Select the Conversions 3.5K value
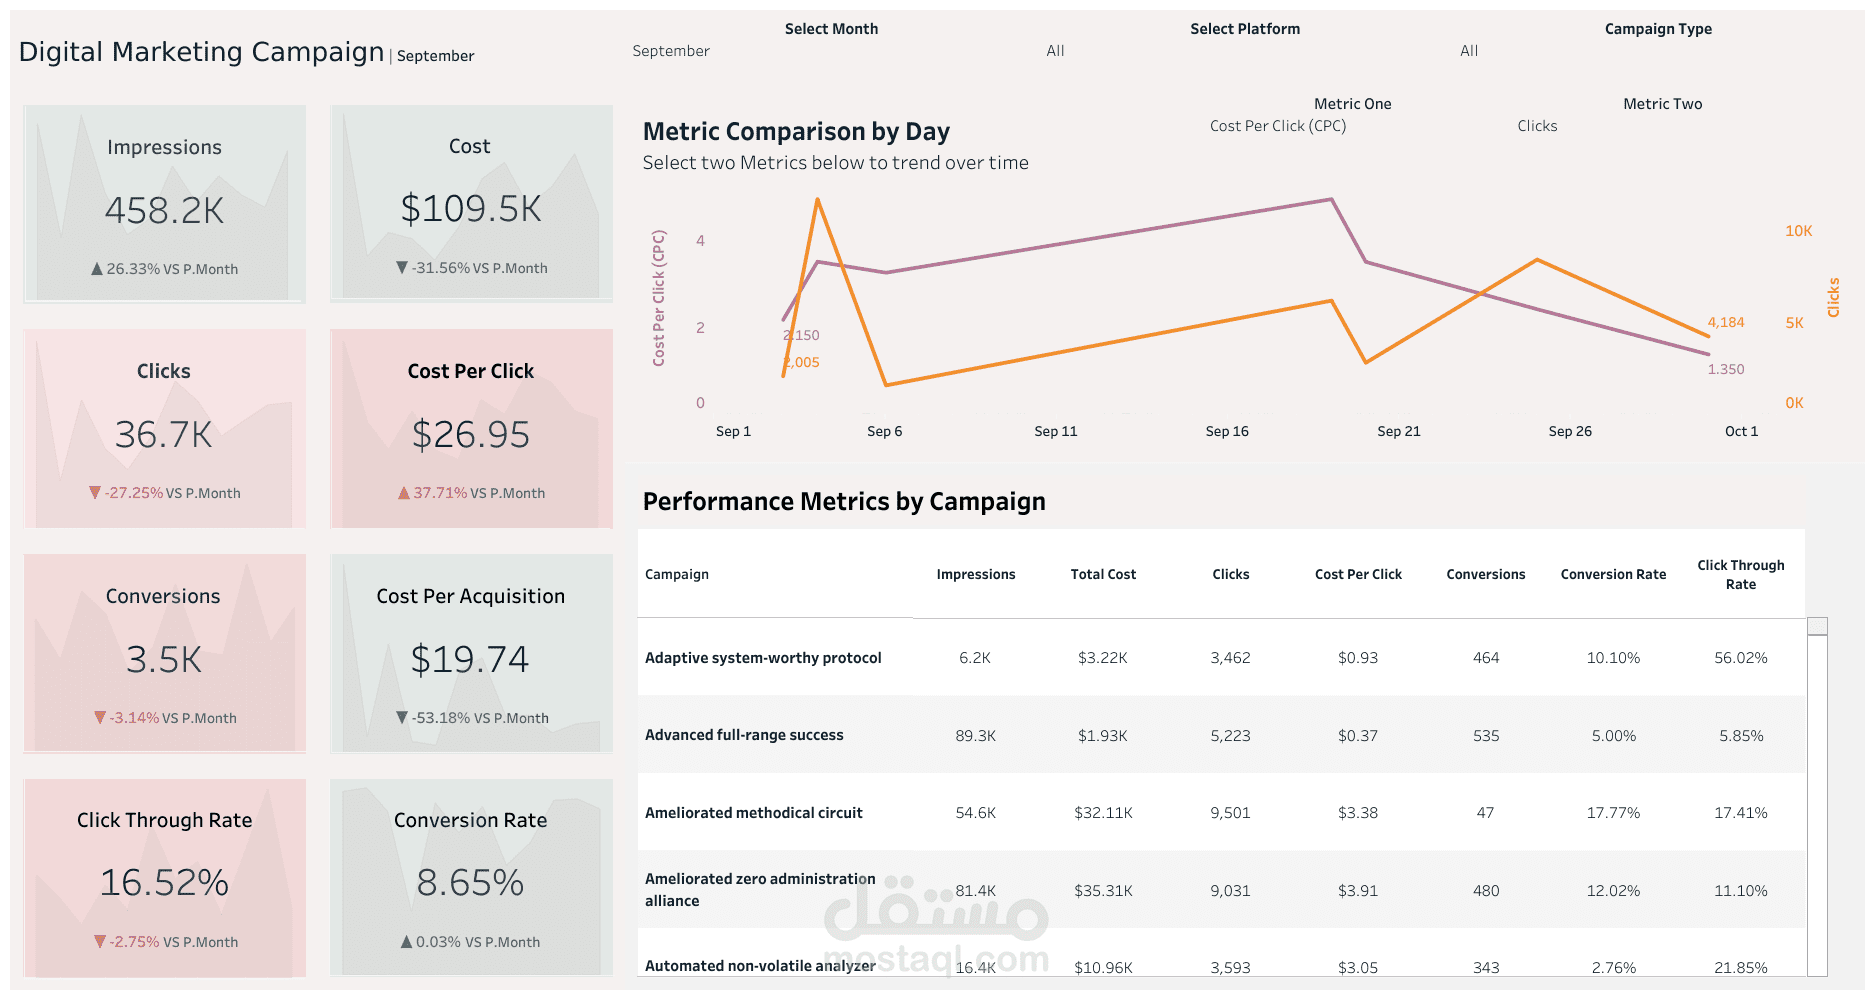Image resolution: width=1874 pixels, height=999 pixels. 164,660
